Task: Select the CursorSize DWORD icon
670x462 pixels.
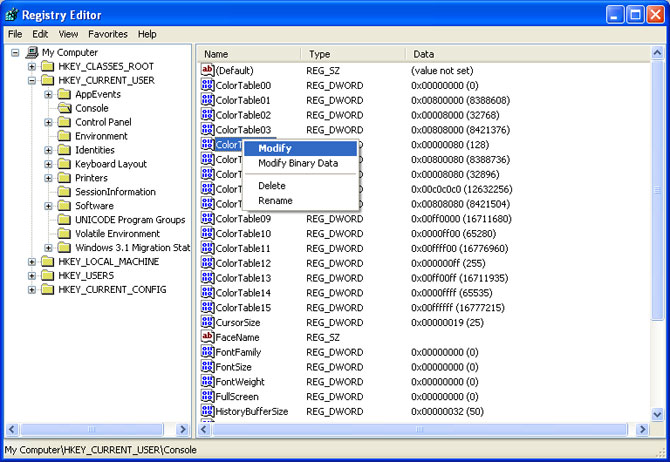Action: pyautogui.click(x=208, y=323)
